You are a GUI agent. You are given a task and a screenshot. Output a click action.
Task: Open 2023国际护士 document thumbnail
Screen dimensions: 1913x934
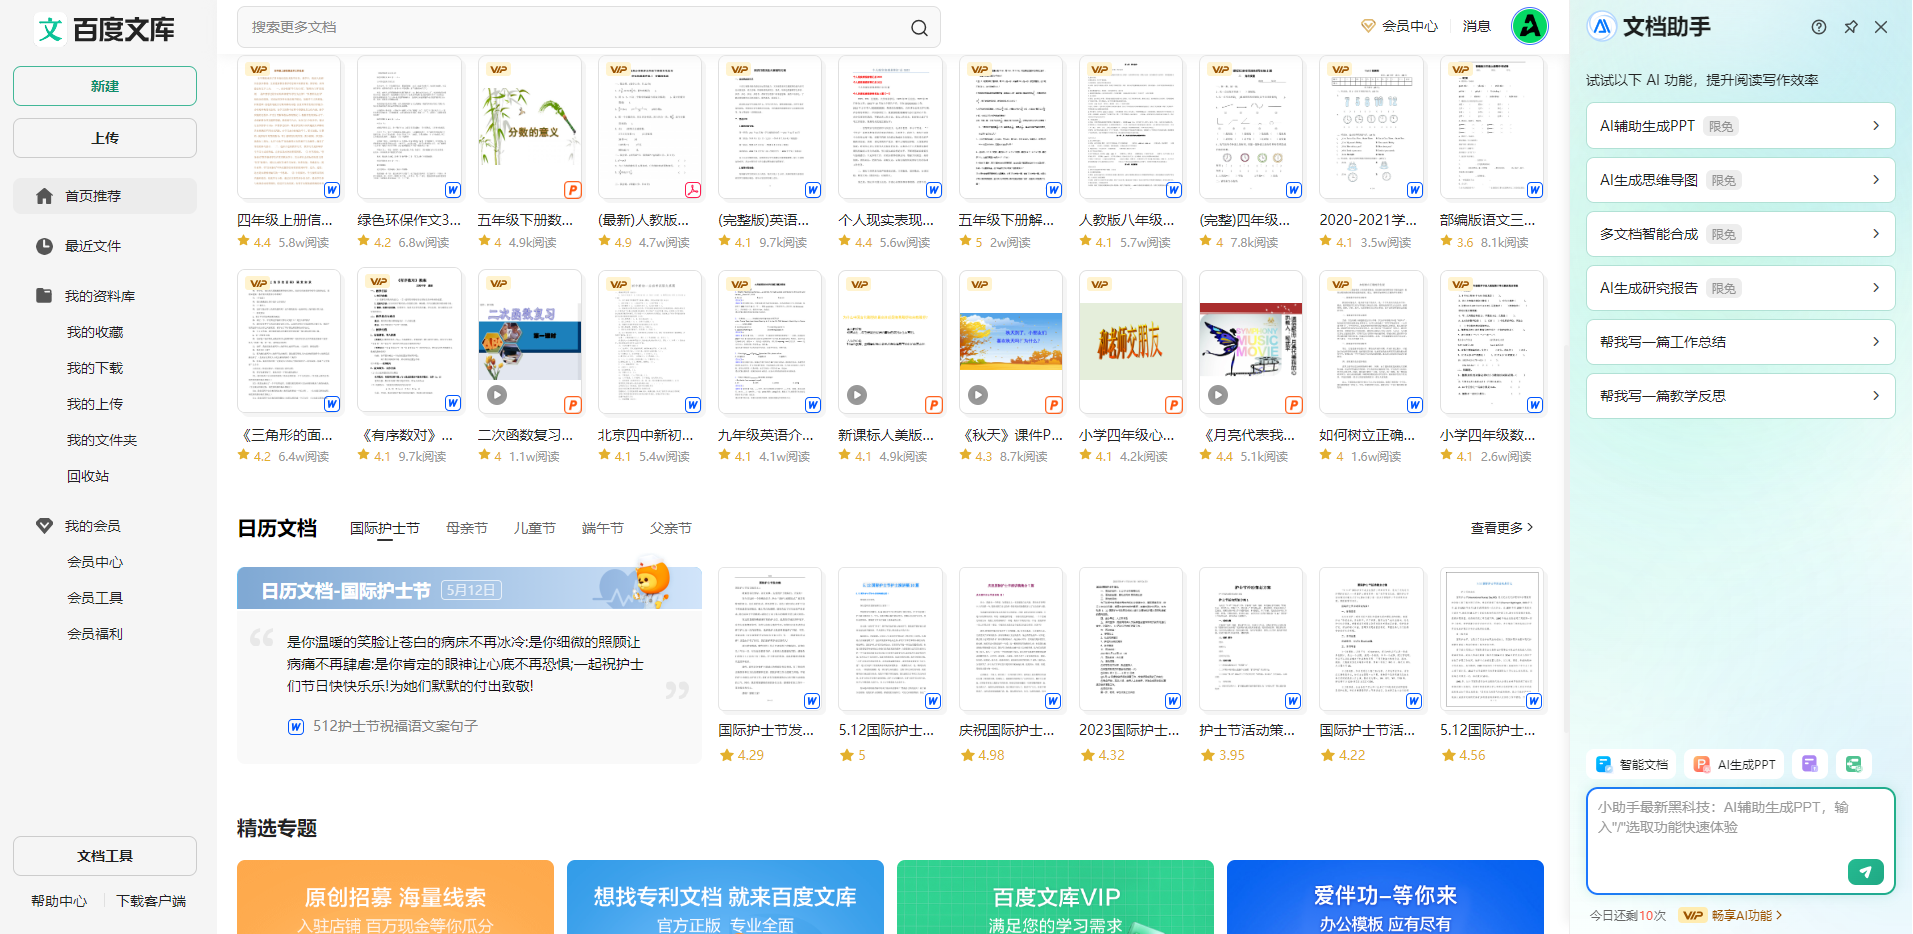1131,640
